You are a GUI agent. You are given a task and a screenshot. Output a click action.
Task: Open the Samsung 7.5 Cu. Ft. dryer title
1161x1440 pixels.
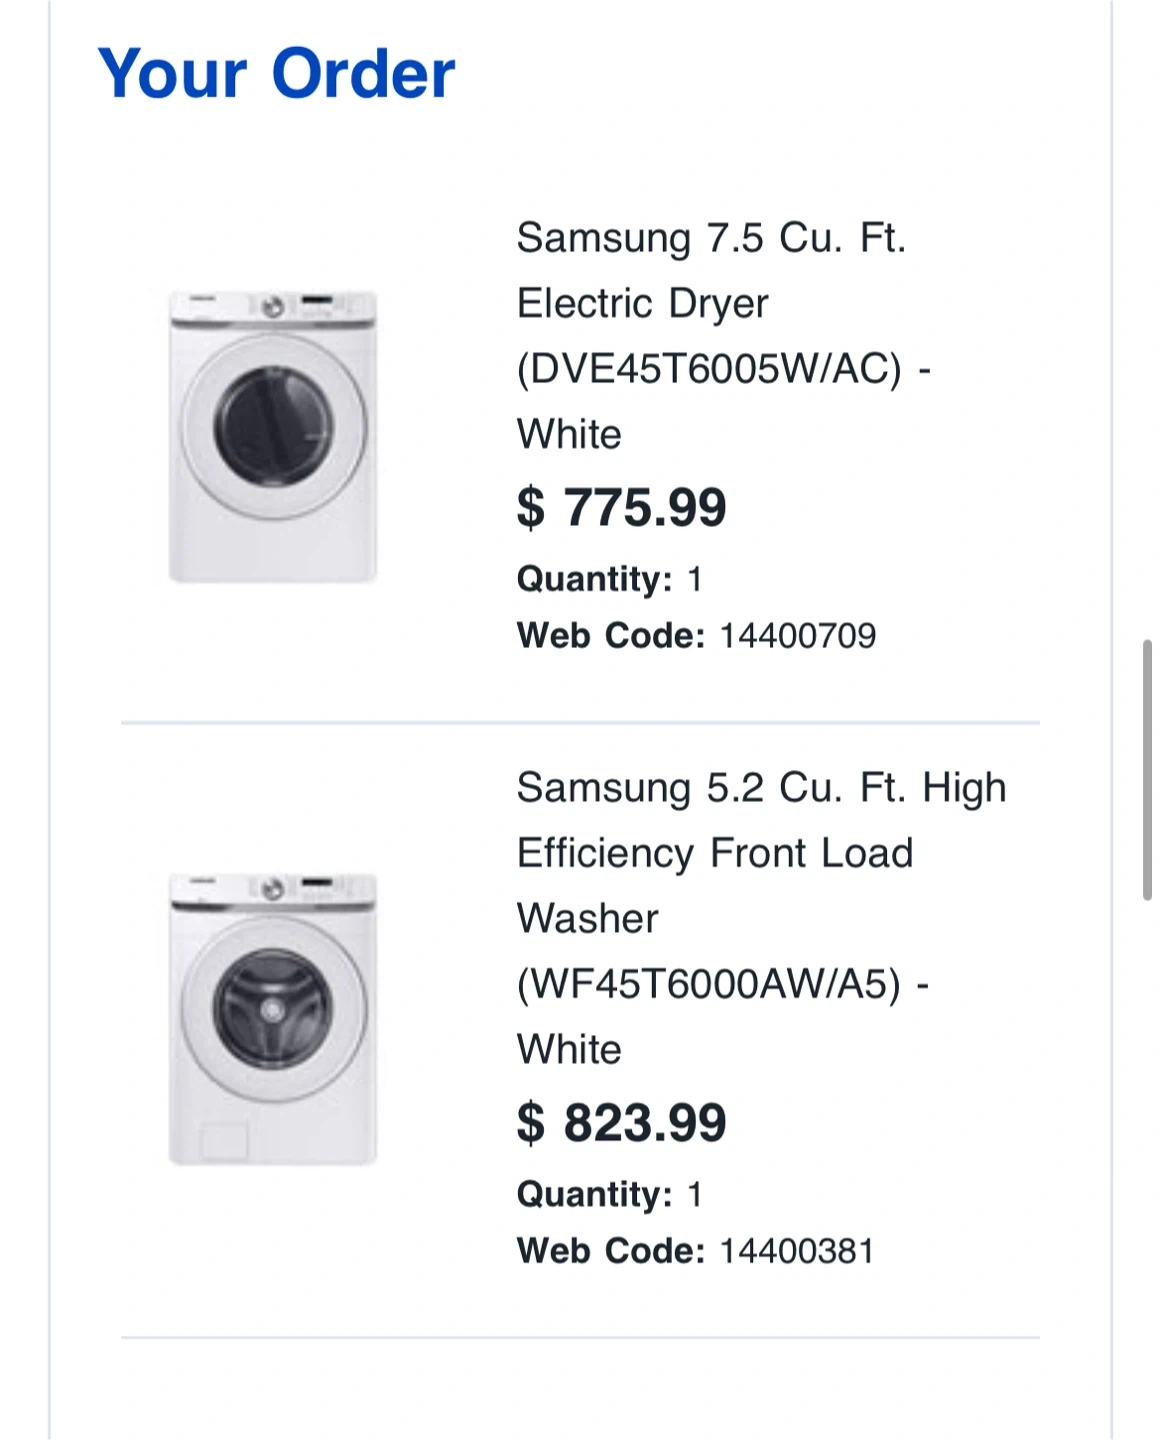(x=711, y=239)
